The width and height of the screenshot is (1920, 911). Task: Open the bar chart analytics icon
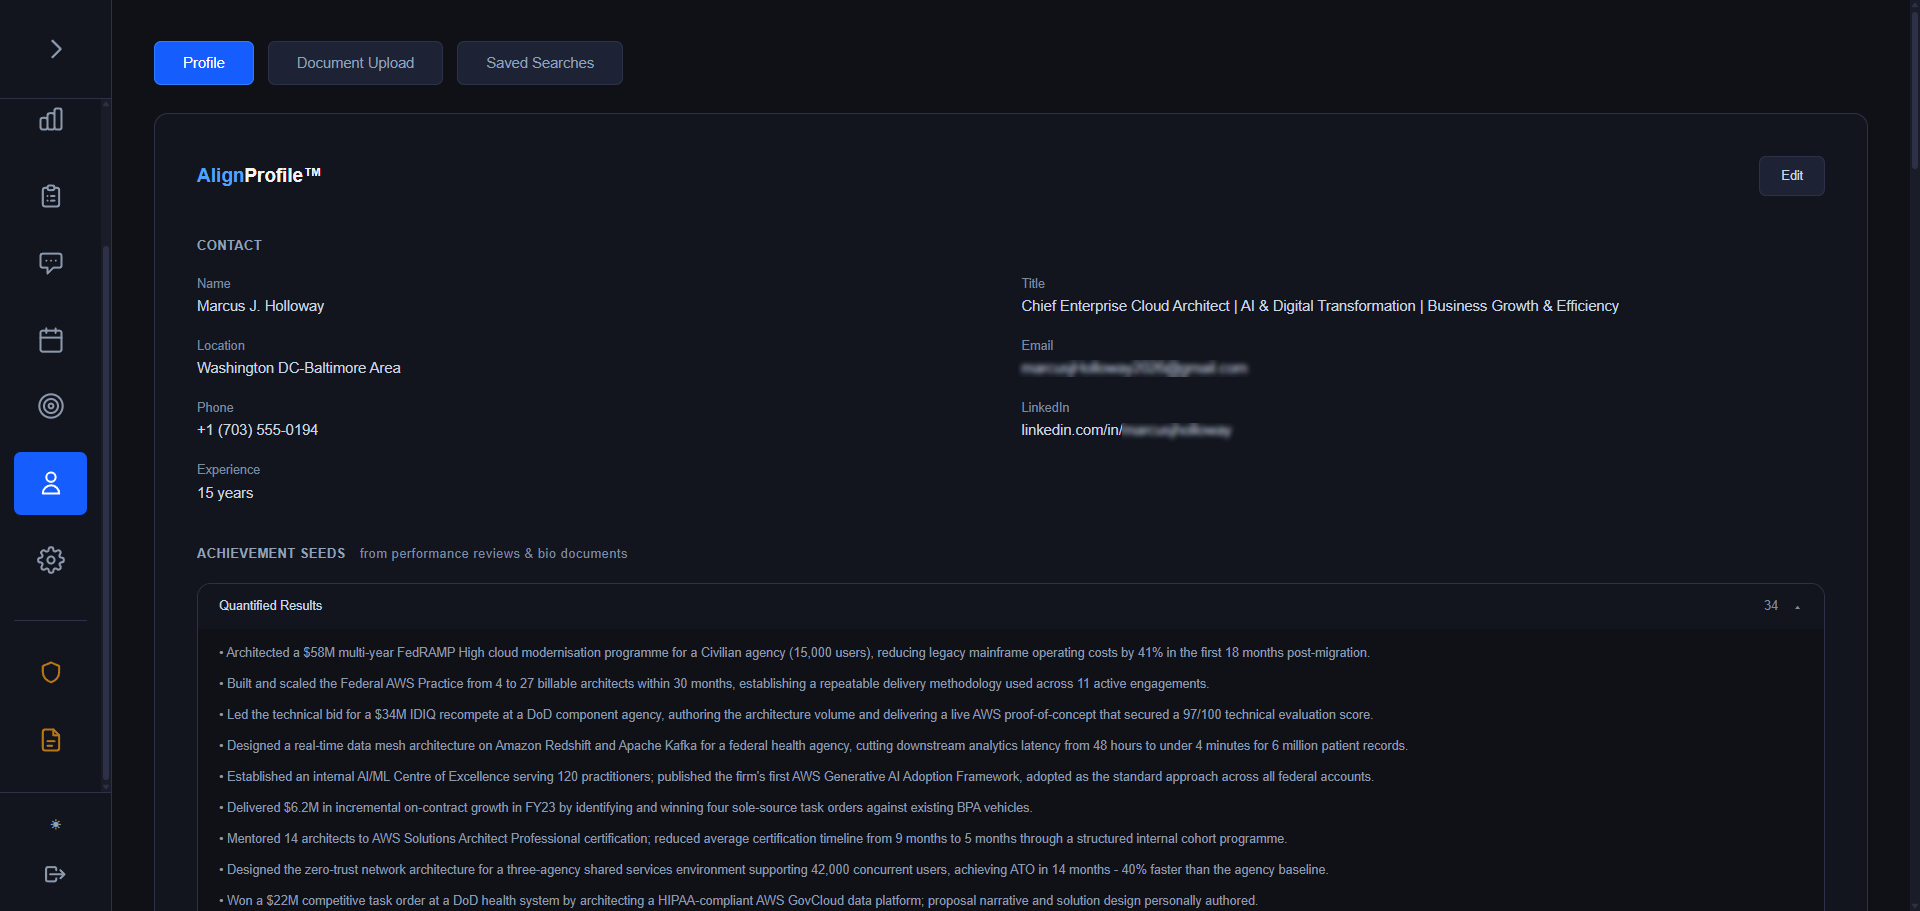[x=51, y=119]
